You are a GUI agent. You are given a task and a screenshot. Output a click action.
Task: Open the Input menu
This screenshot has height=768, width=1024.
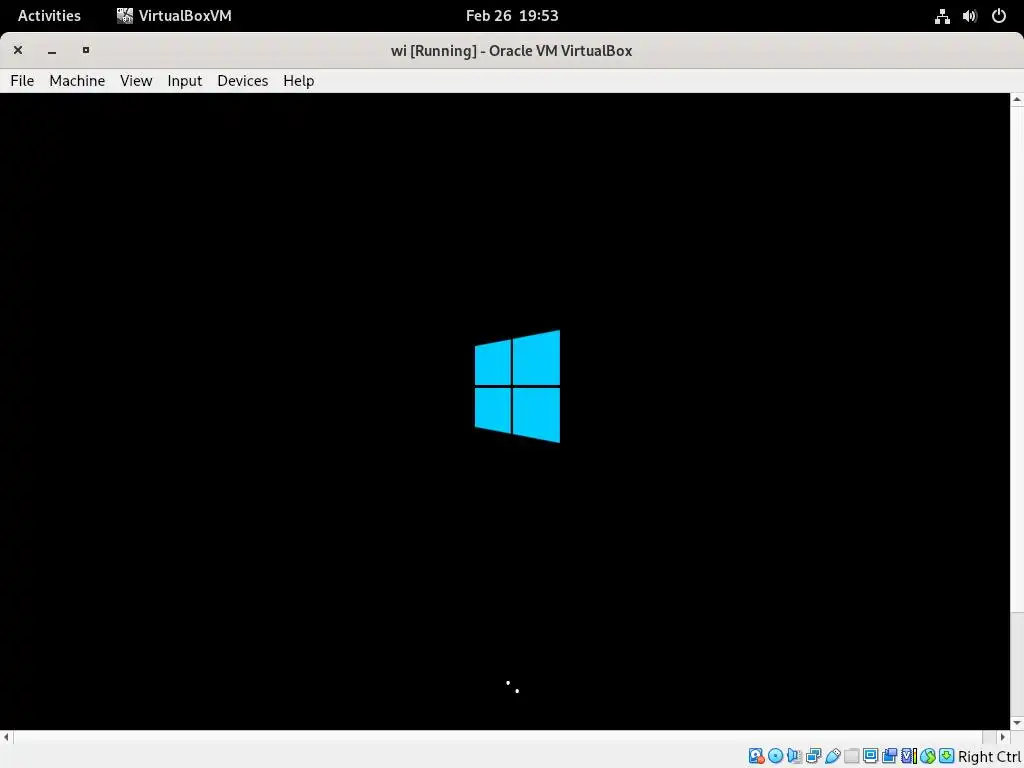(x=185, y=80)
